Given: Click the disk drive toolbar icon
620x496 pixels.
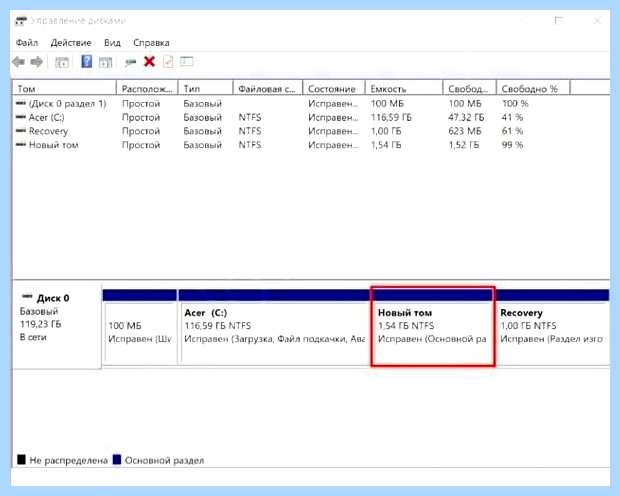Looking at the screenshot, I should coord(130,62).
